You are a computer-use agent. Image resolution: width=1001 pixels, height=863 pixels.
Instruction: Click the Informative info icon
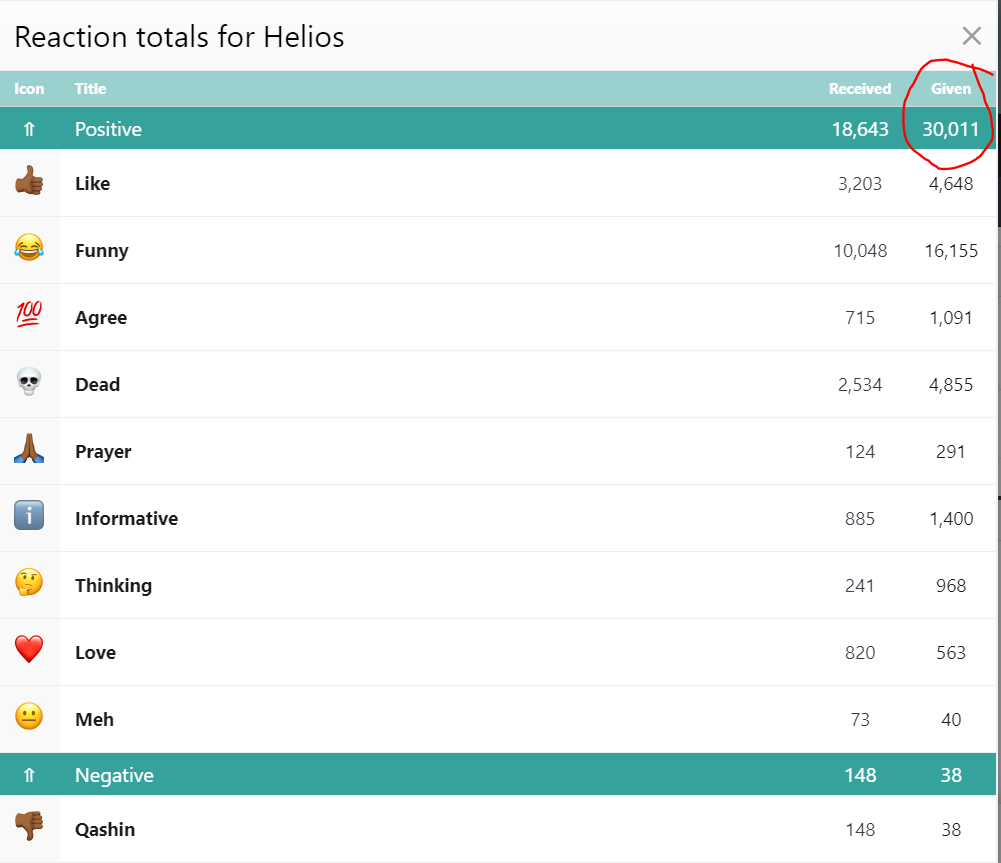[29, 515]
